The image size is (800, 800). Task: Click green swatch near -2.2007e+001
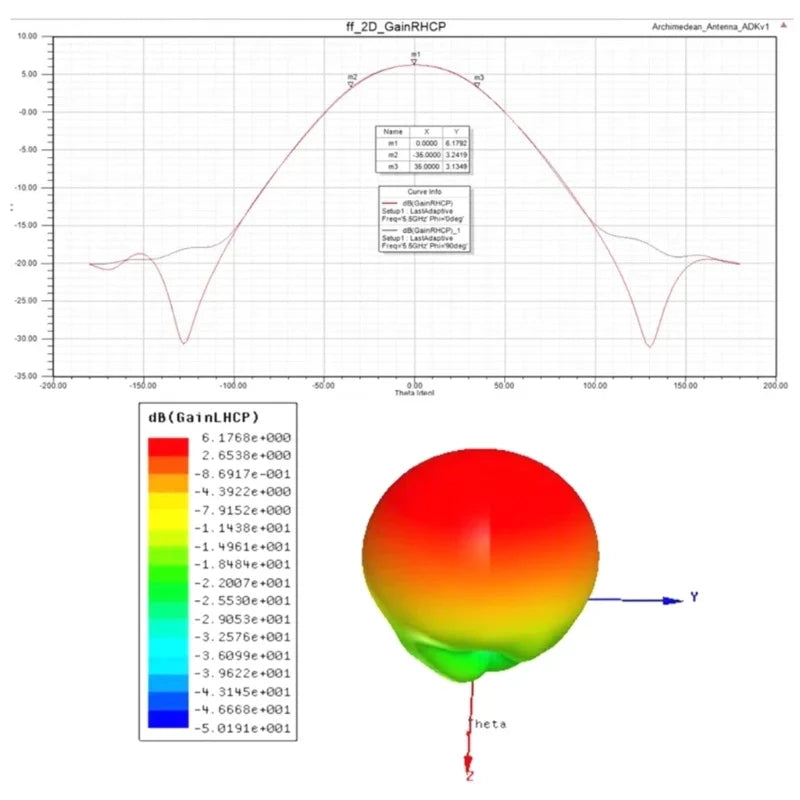click(x=168, y=591)
